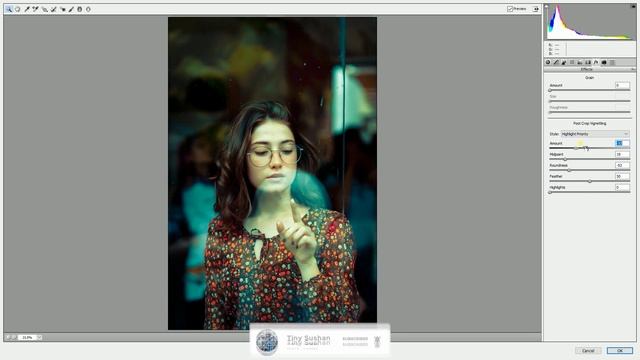Select the Adjustment Brush tool
Image resolution: width=640 pixels, height=360 pixels.
[71, 9]
